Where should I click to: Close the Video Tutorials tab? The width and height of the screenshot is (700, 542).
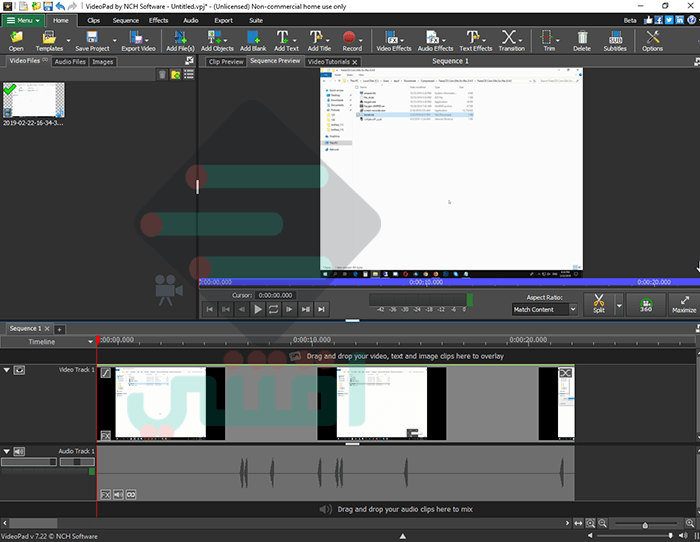click(x=355, y=62)
